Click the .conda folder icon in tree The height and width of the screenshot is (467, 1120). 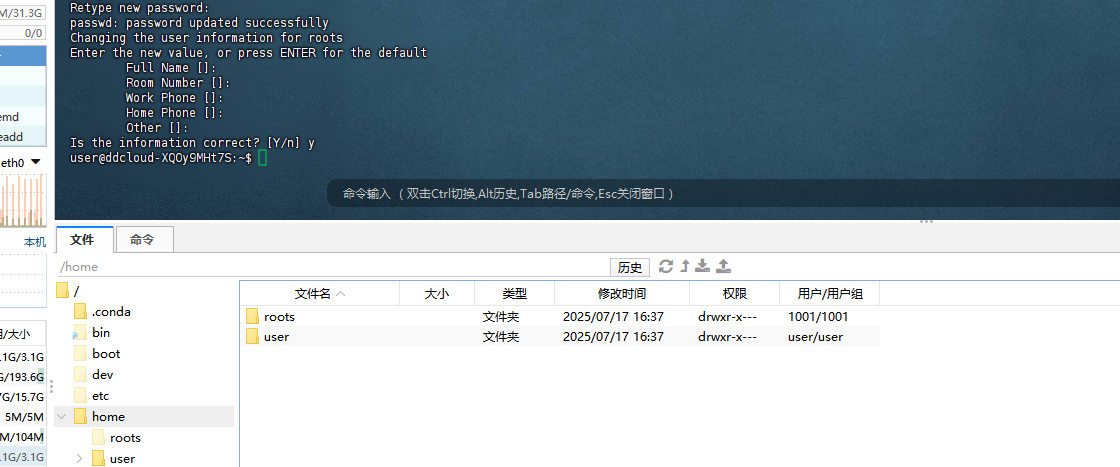click(x=80, y=311)
